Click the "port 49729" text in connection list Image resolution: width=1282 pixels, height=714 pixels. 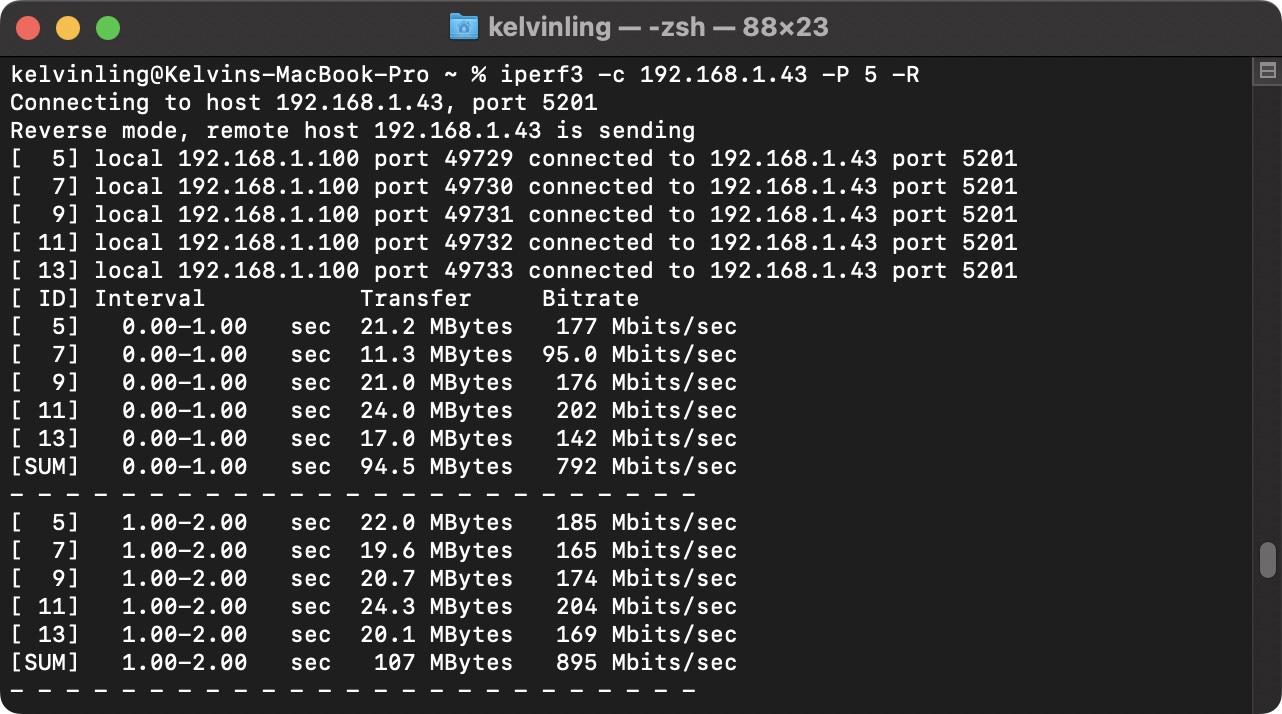pos(443,159)
